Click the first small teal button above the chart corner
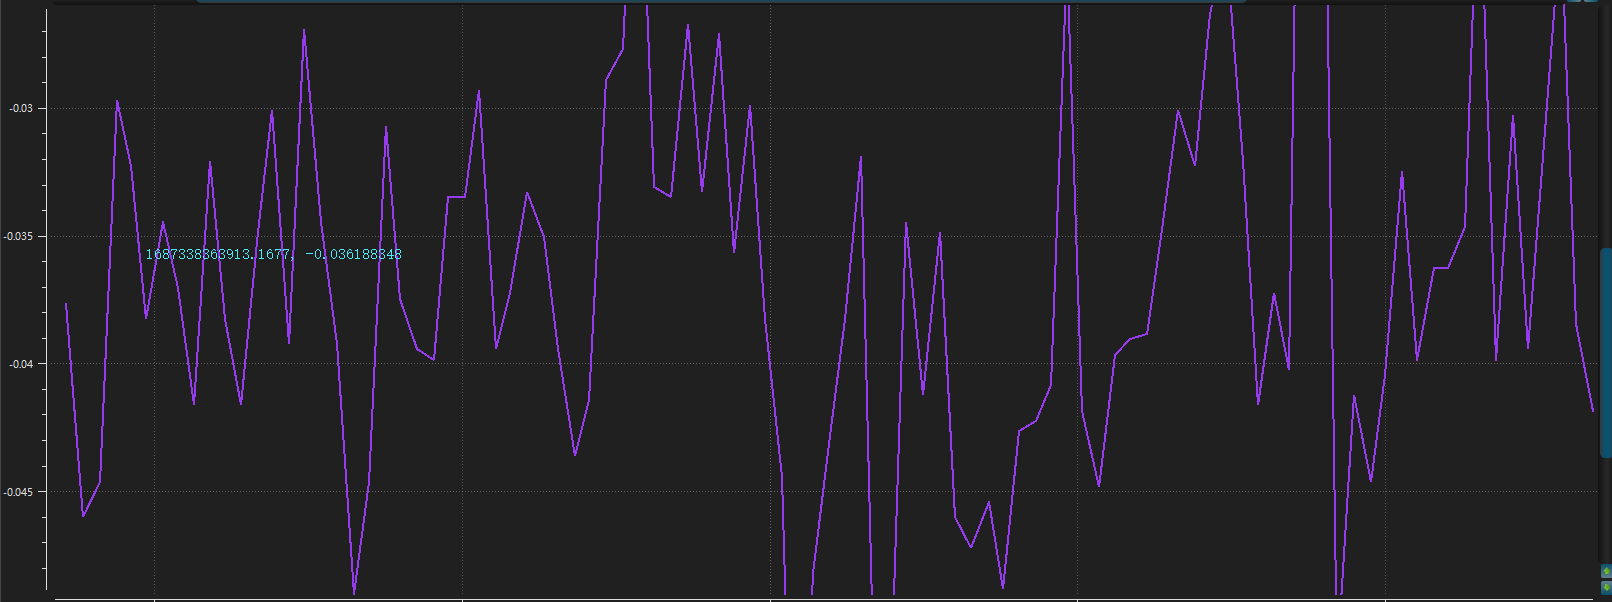The height and width of the screenshot is (602, 1612). click(1575, 1)
